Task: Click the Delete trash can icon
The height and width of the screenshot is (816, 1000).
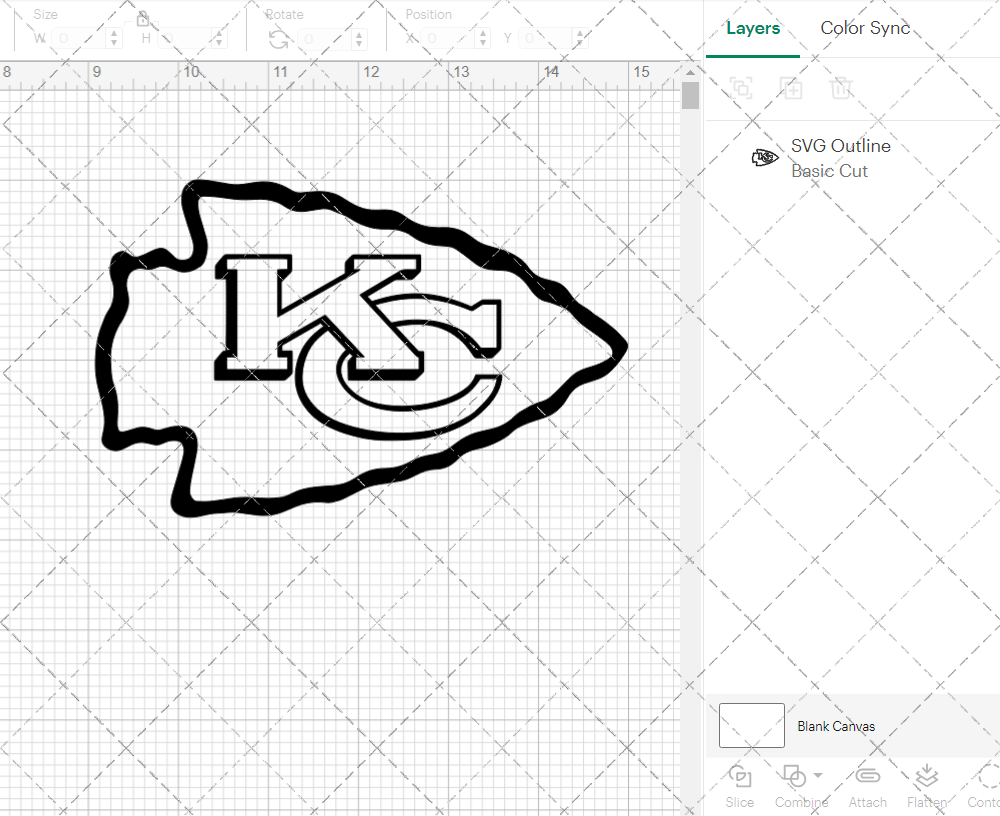Action: coord(841,88)
